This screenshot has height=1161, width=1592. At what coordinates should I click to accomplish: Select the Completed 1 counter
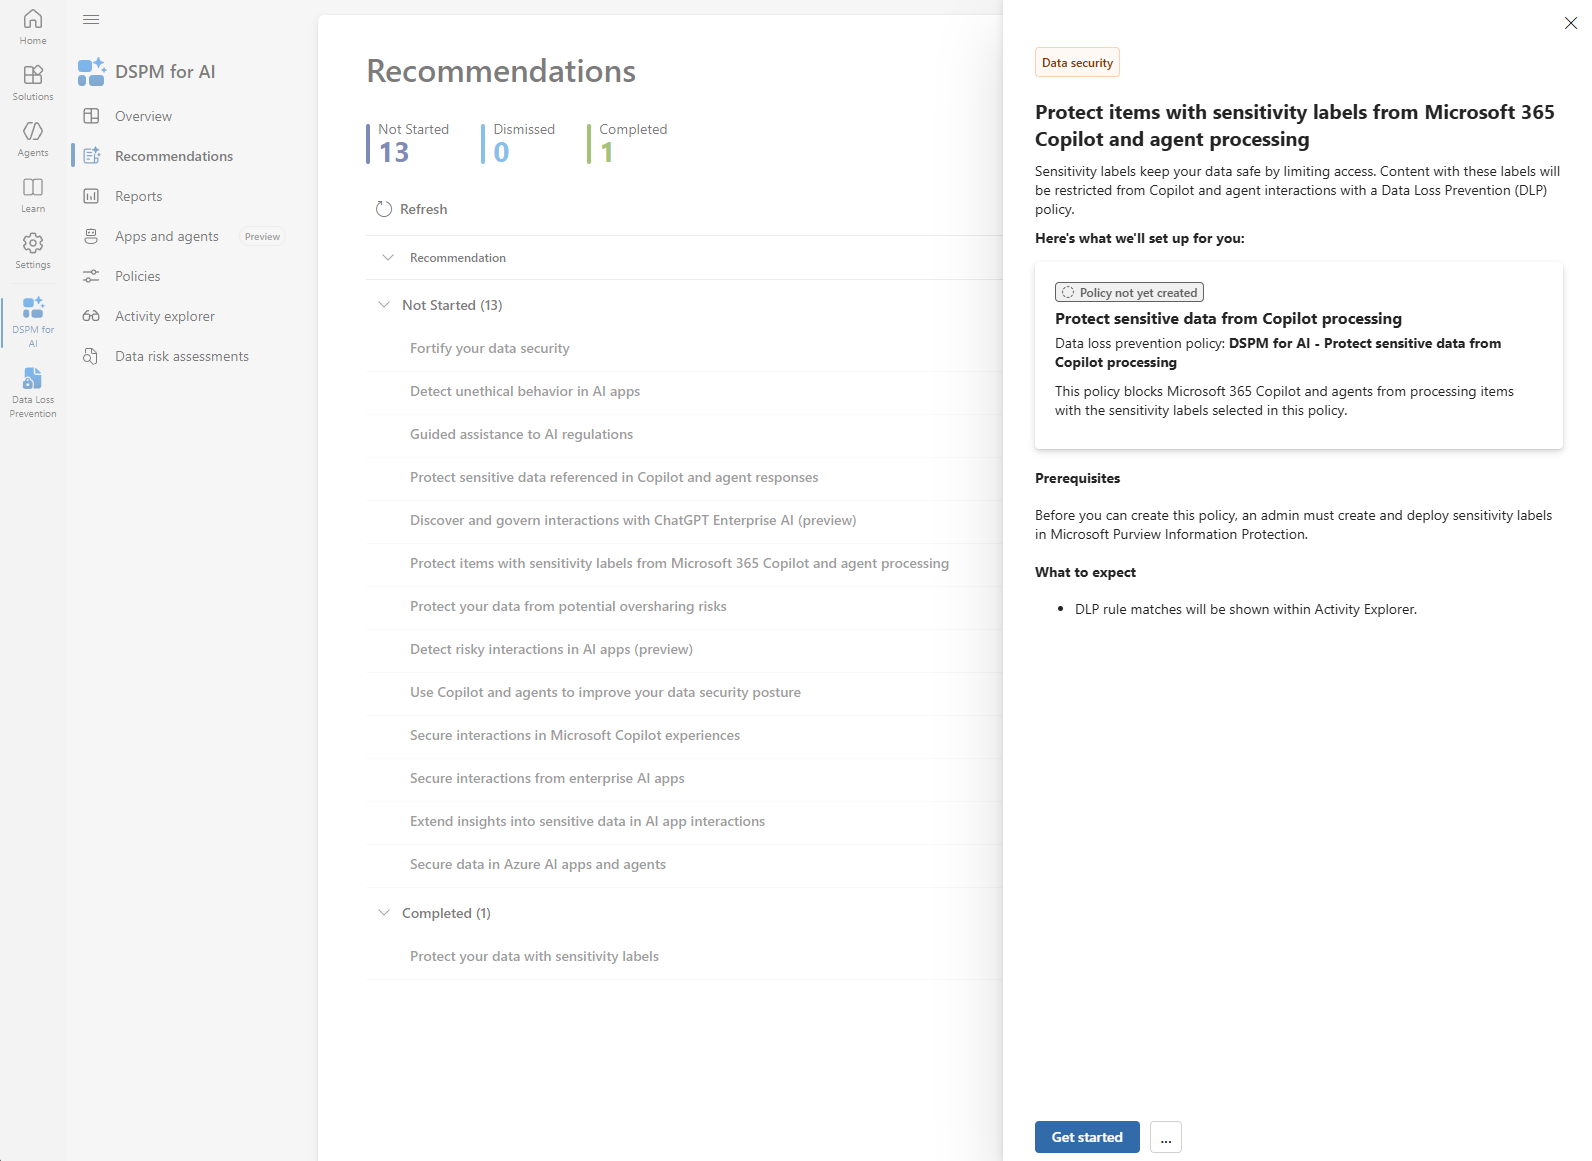(x=629, y=143)
